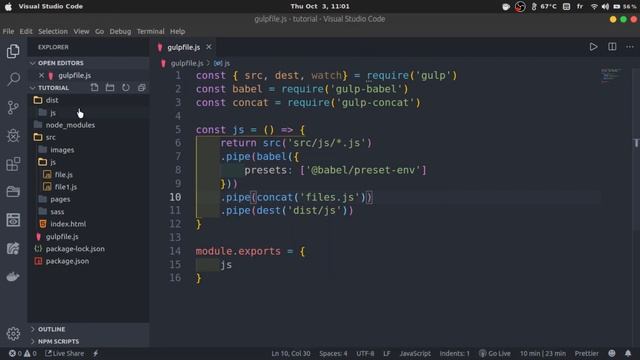Click the Wi-Fi icon in system bar
640x360 pixels.
tap(594, 7)
